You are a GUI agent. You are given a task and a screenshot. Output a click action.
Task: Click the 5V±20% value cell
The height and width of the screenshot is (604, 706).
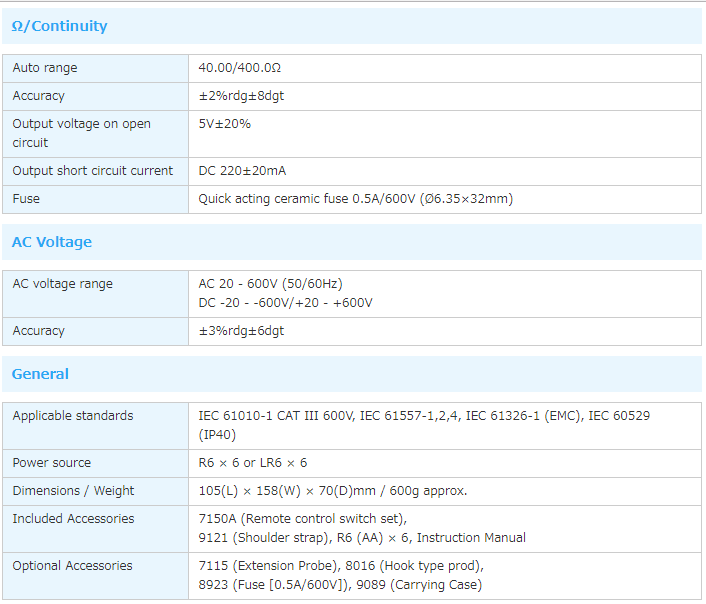click(224, 124)
